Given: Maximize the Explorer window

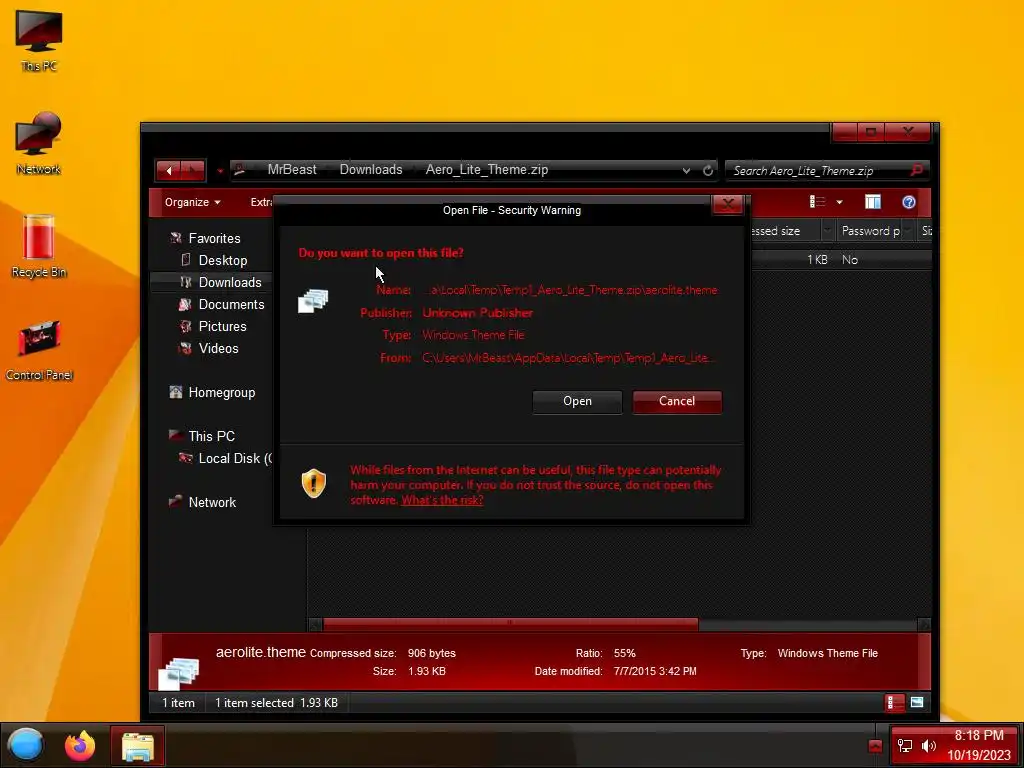Looking at the screenshot, I should (x=871, y=133).
